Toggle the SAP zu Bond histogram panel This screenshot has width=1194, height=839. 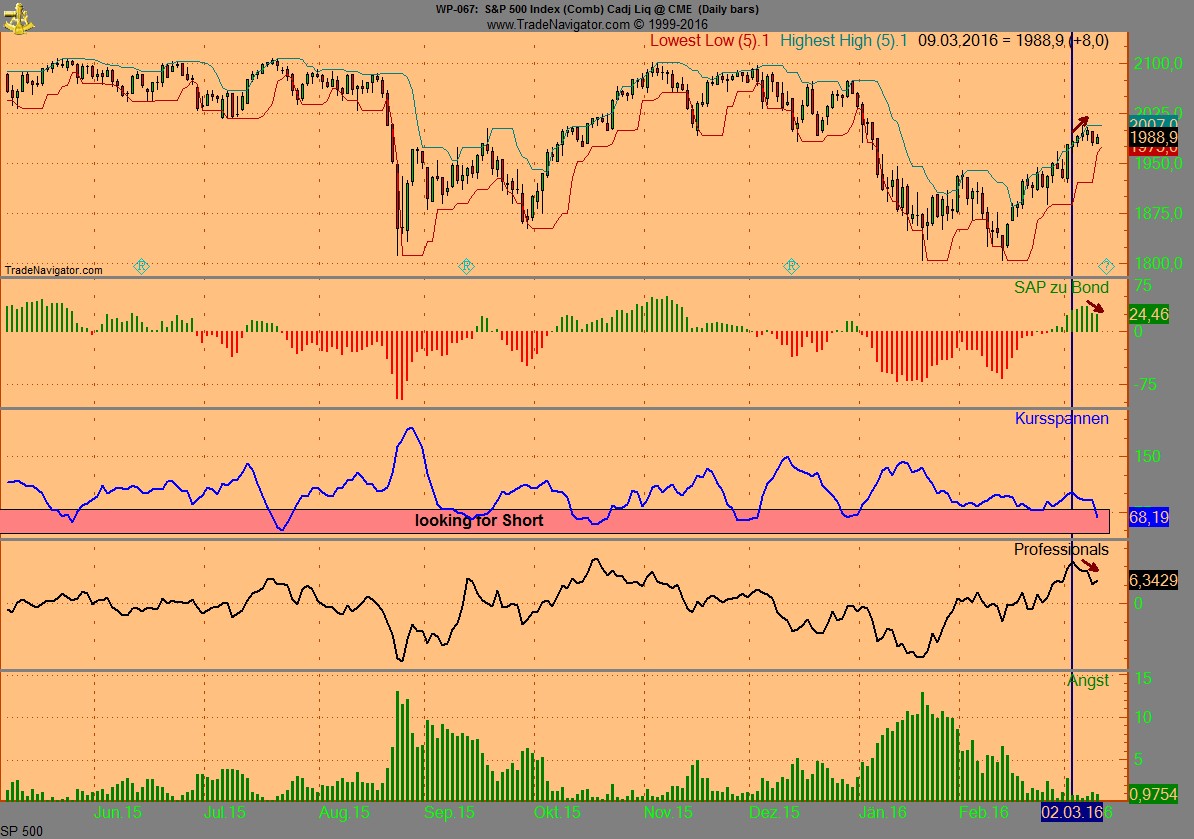coord(1063,287)
